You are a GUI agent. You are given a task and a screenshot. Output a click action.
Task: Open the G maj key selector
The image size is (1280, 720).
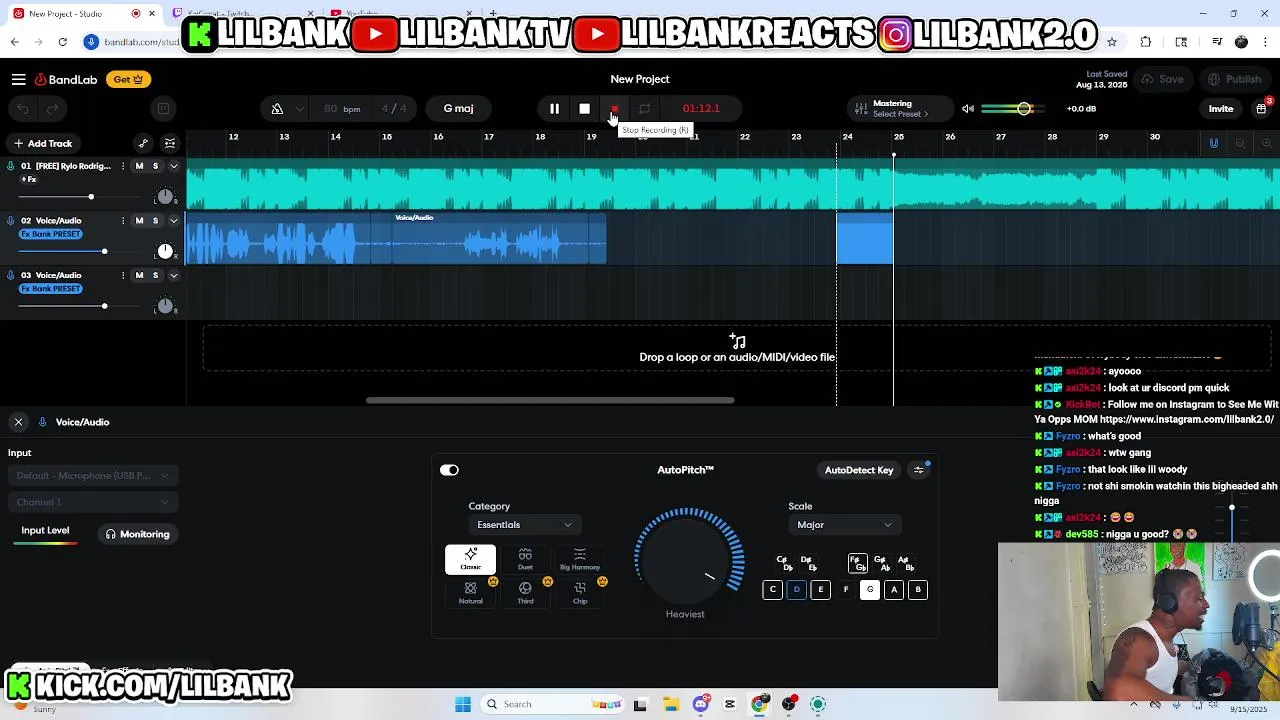point(458,108)
